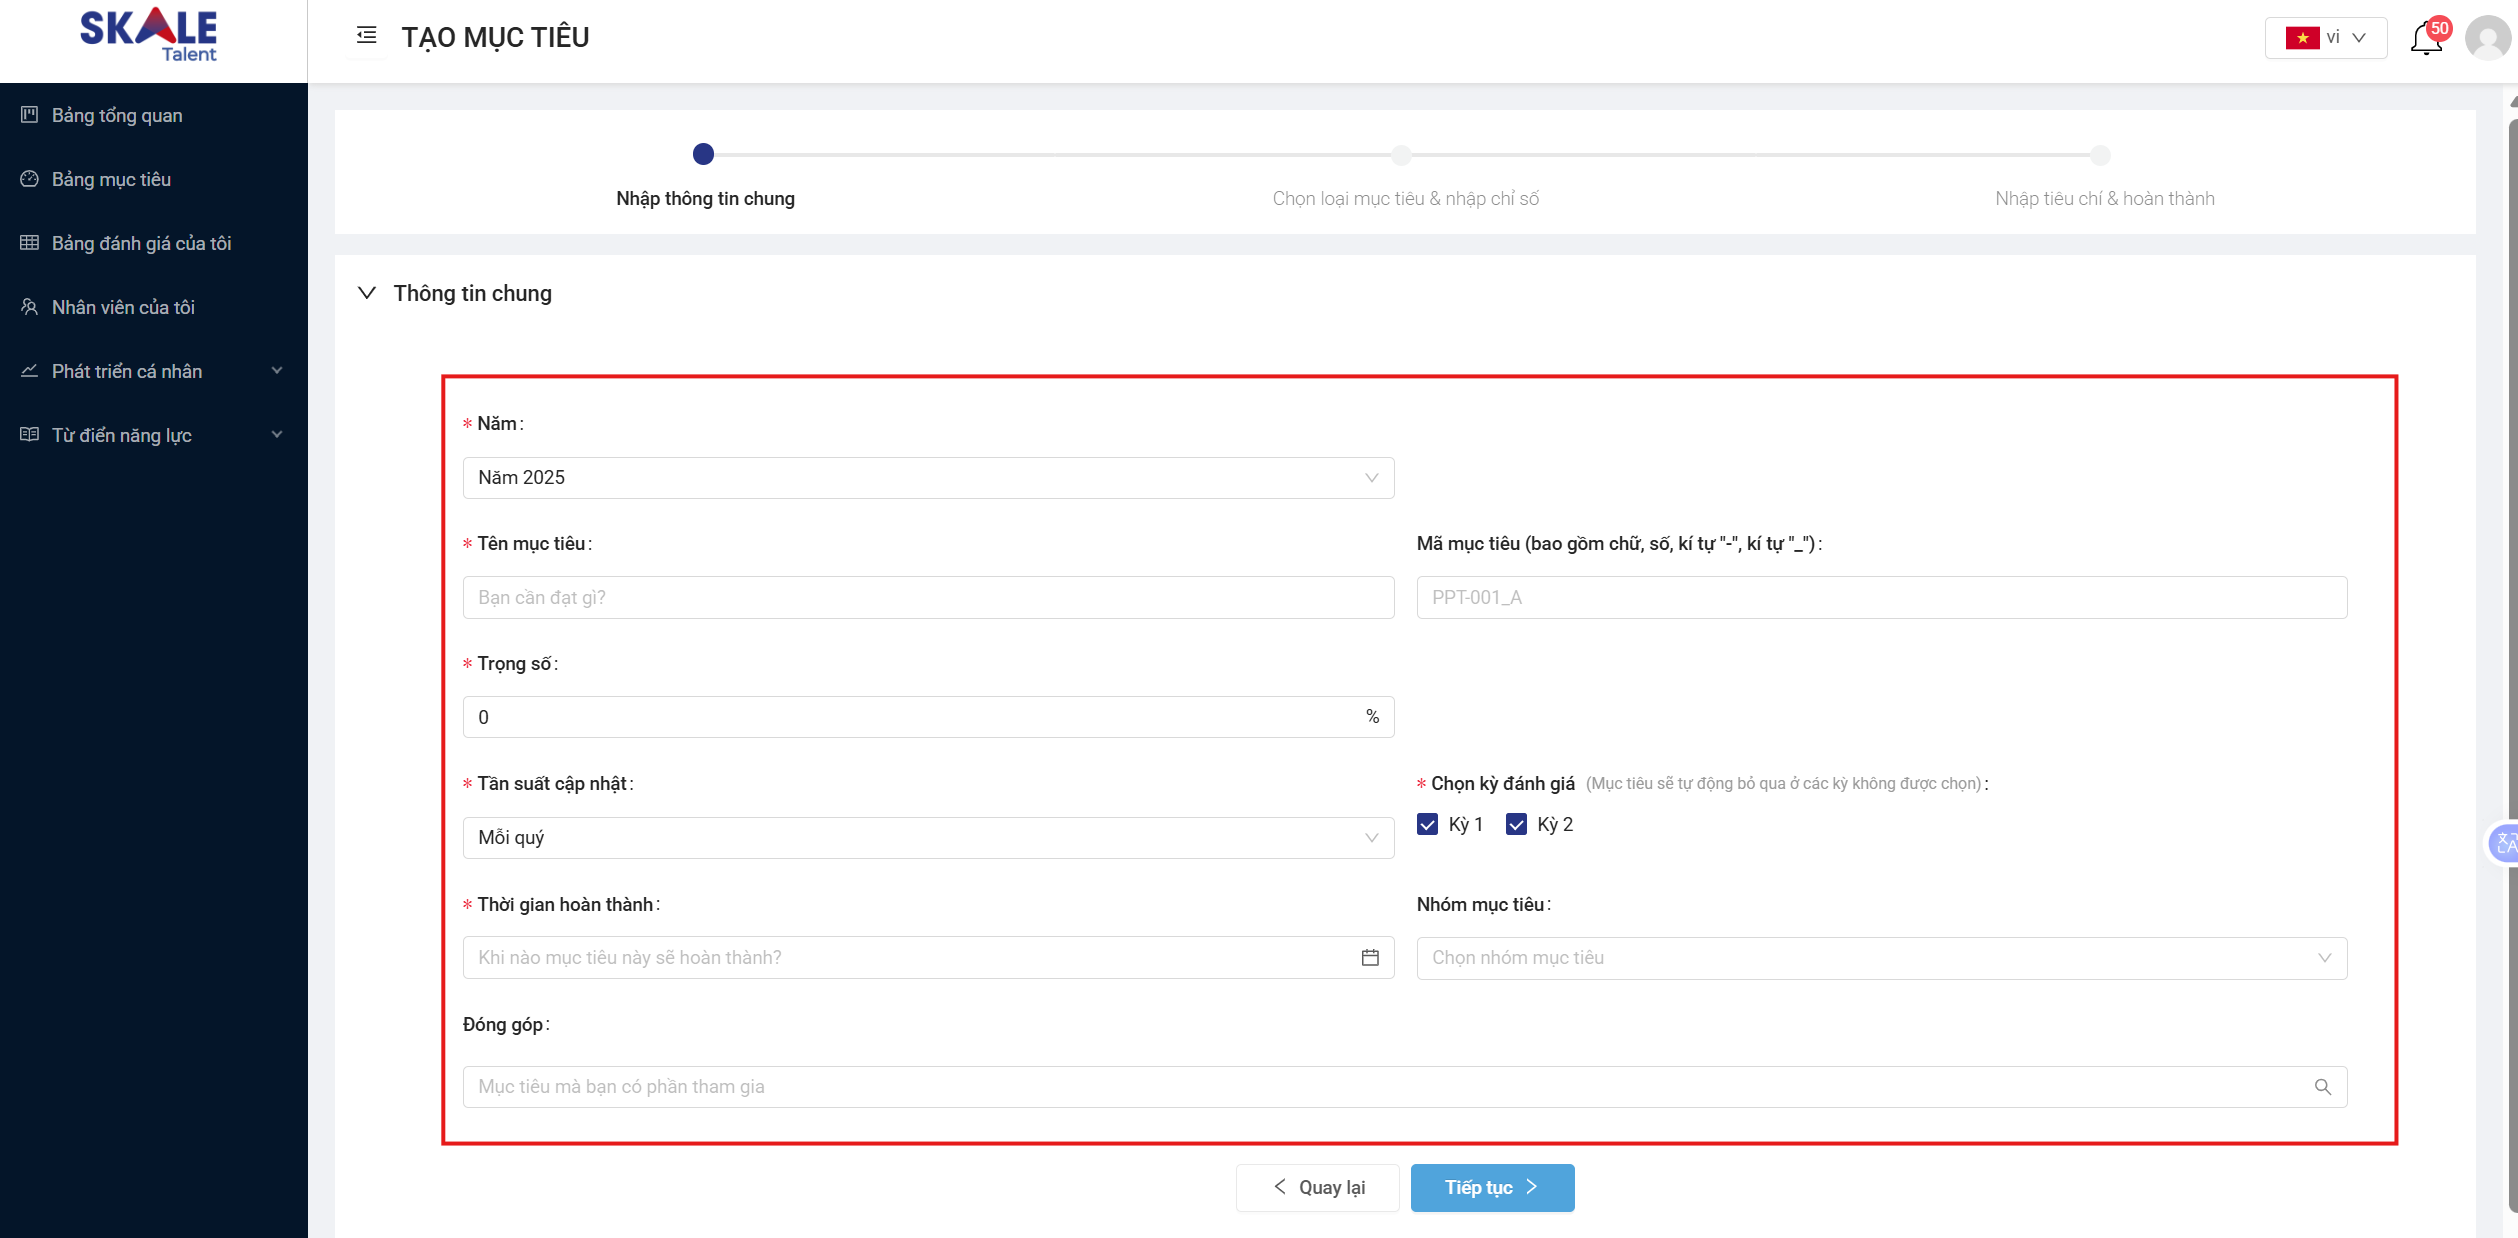Screen dimensions: 2518x1238
Task: Click the Quay lại button
Action: (1317, 1188)
